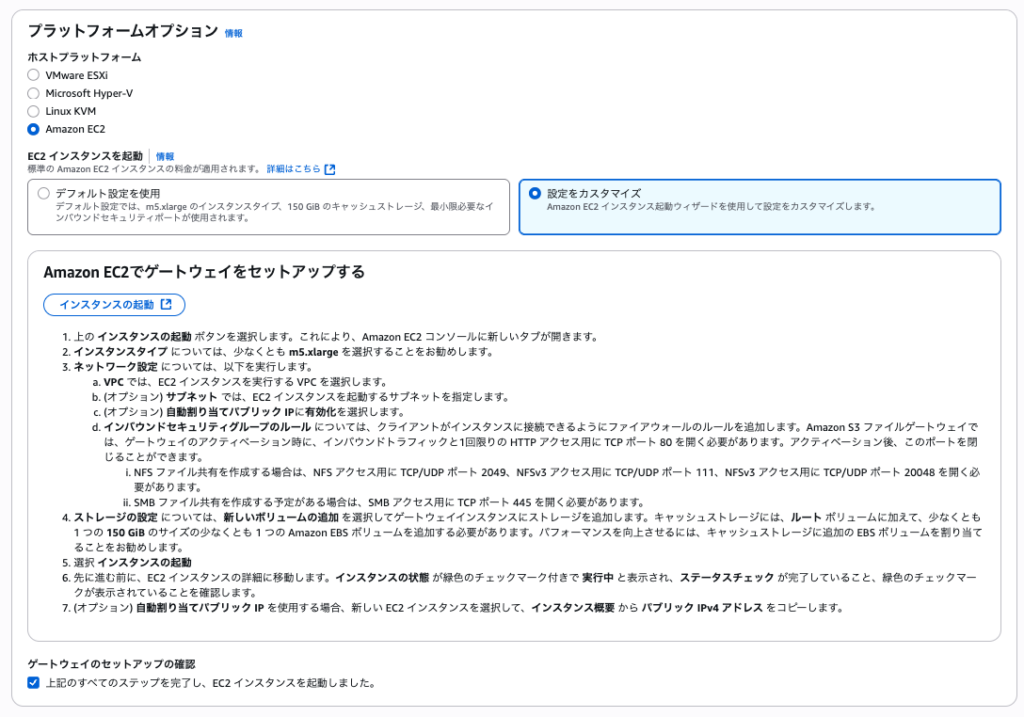The height and width of the screenshot is (717, 1024).
Task: Click the bold "インスタンスタイプ" text in step 2
Action: 120,352
